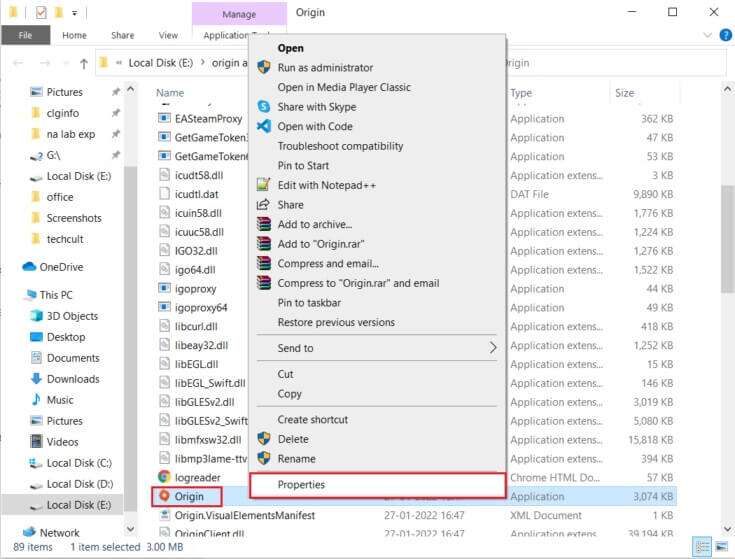Click the Network icon in sidebar
Screen dimensions: 735x559
click(29, 532)
